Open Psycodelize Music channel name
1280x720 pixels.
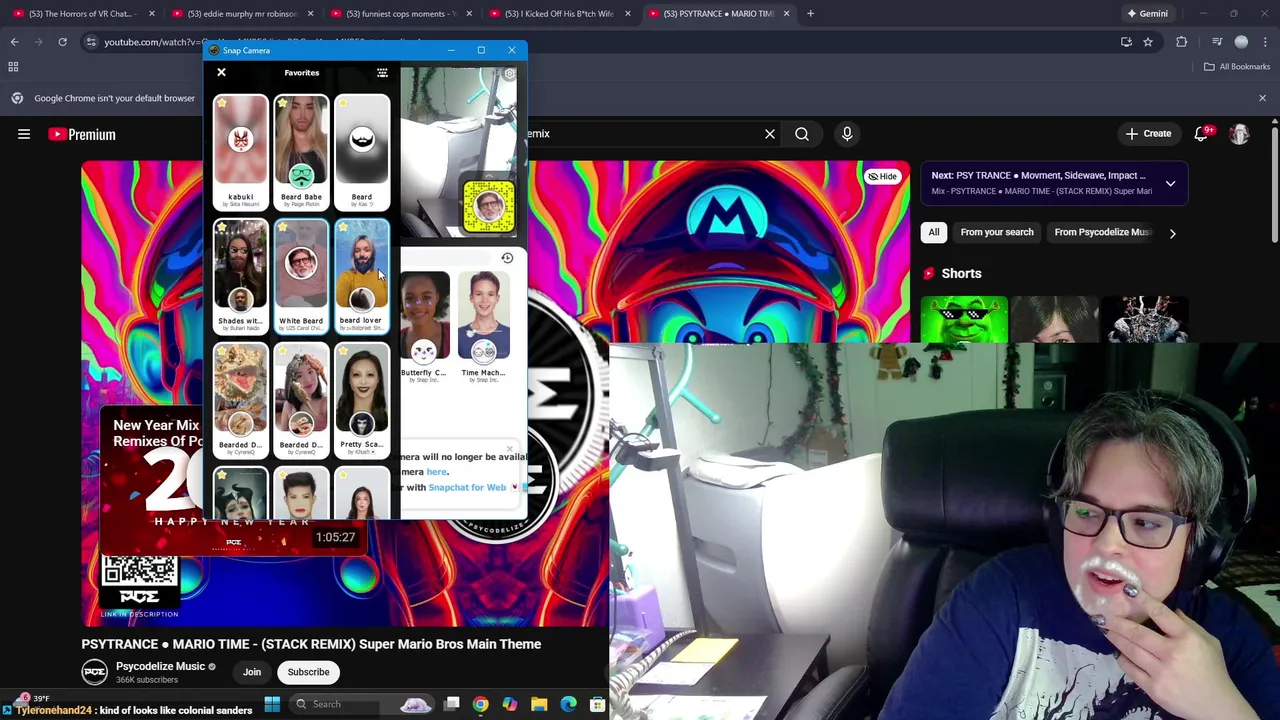click(x=160, y=666)
